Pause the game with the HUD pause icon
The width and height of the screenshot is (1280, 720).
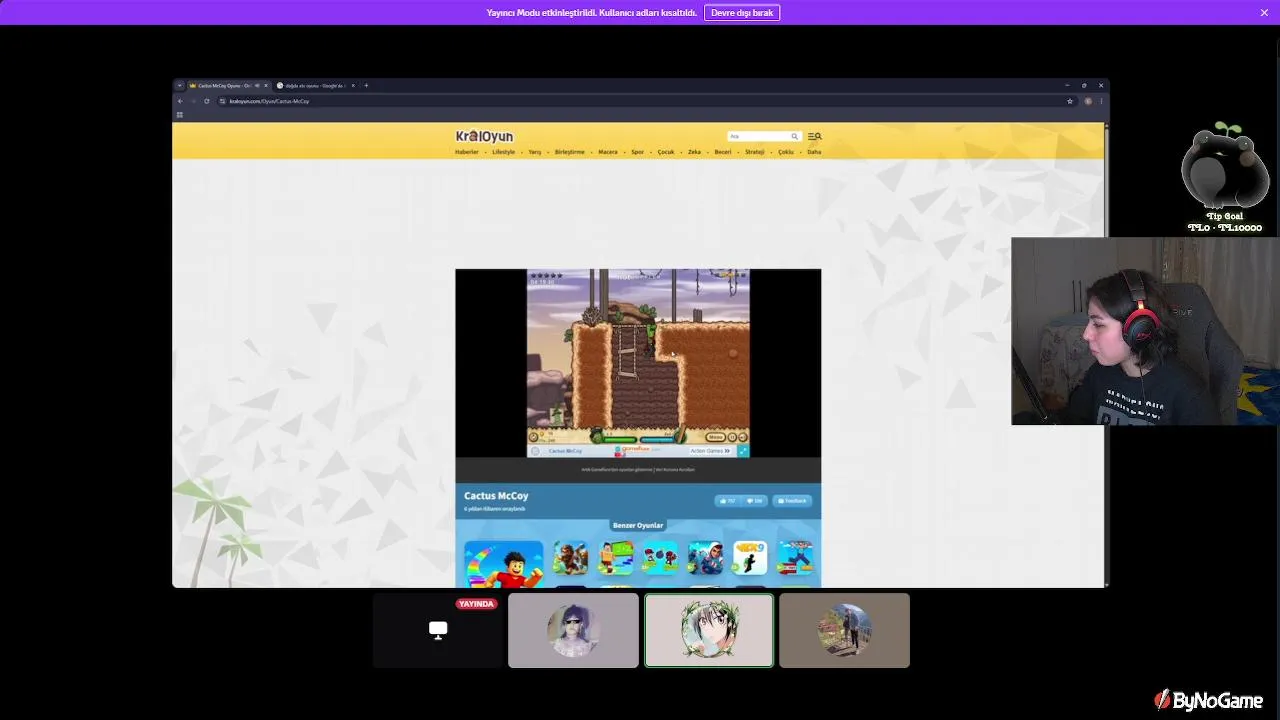coord(732,437)
